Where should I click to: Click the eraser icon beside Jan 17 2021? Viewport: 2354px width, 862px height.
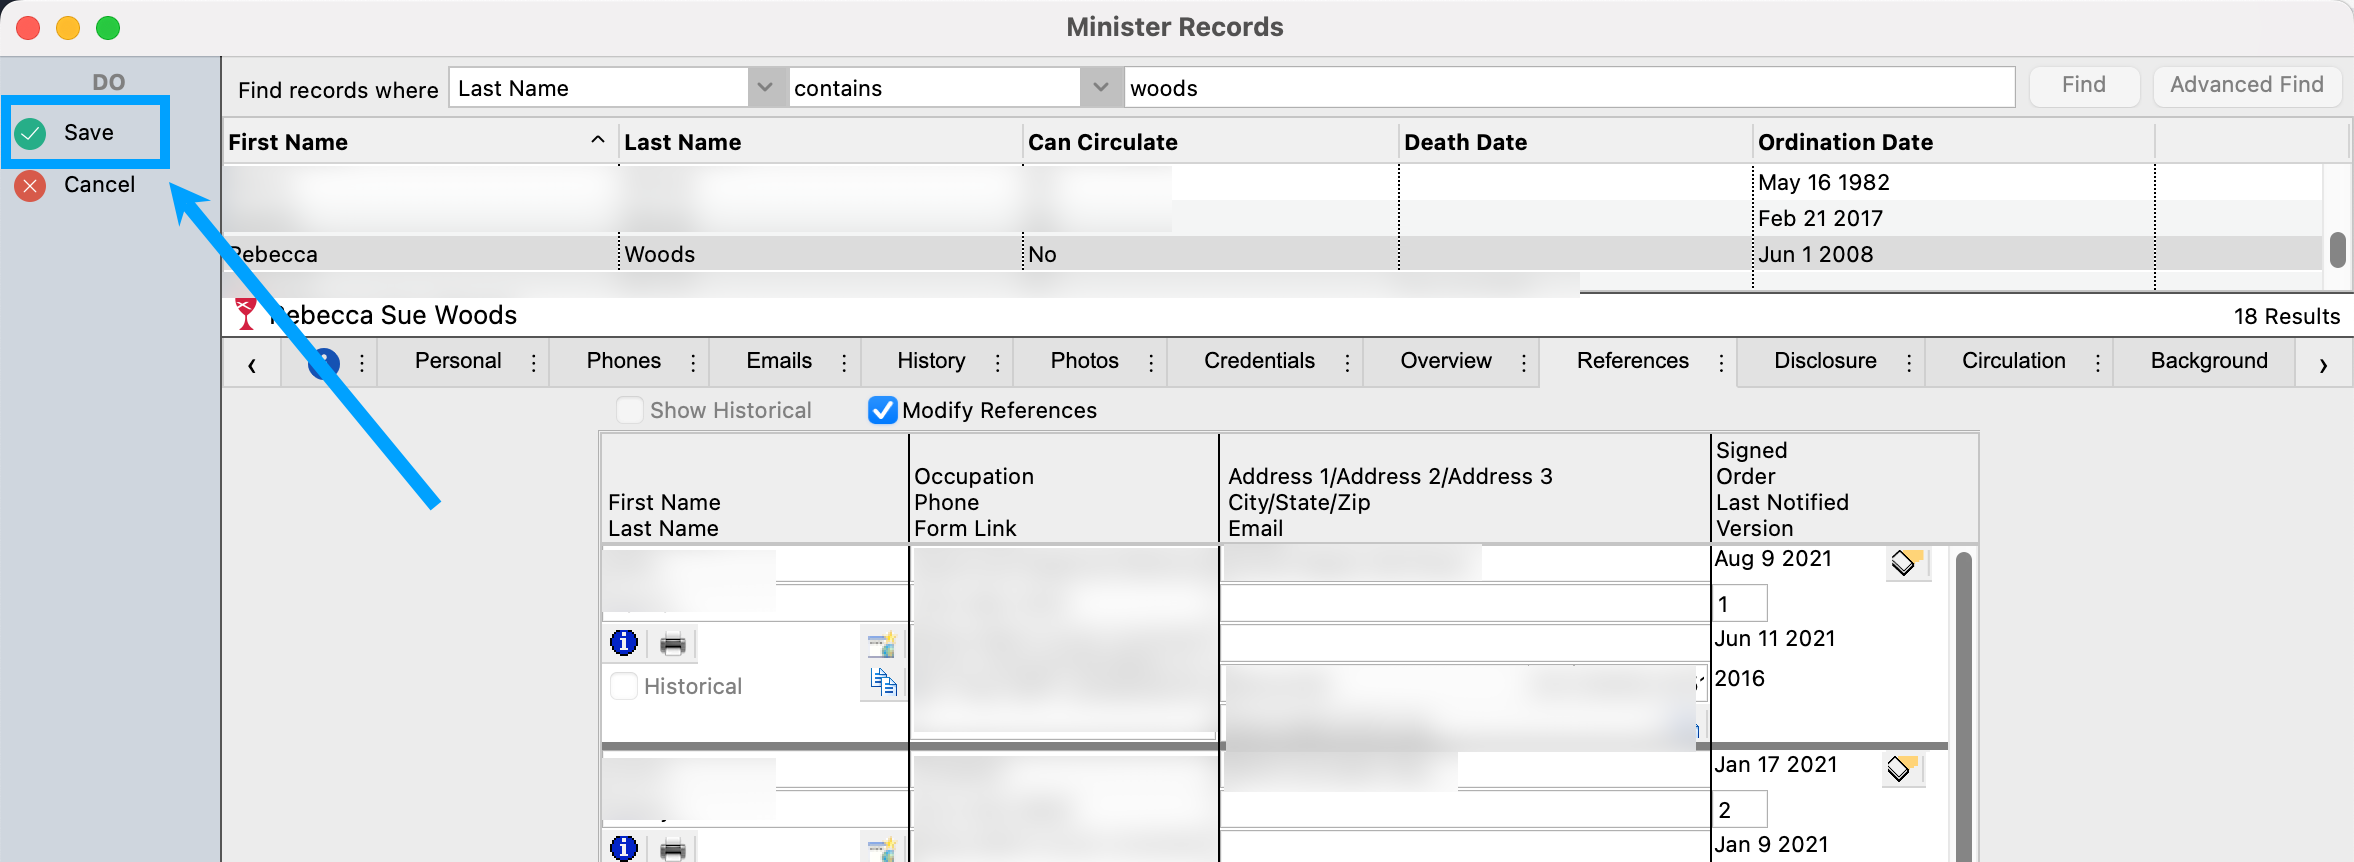tap(1901, 769)
